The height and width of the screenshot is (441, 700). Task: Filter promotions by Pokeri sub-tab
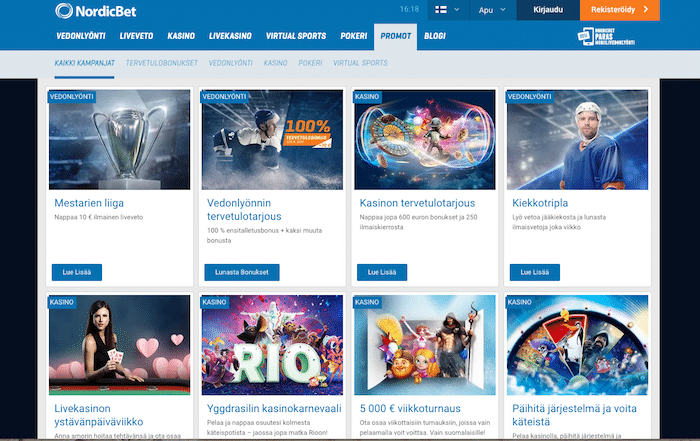[310, 63]
